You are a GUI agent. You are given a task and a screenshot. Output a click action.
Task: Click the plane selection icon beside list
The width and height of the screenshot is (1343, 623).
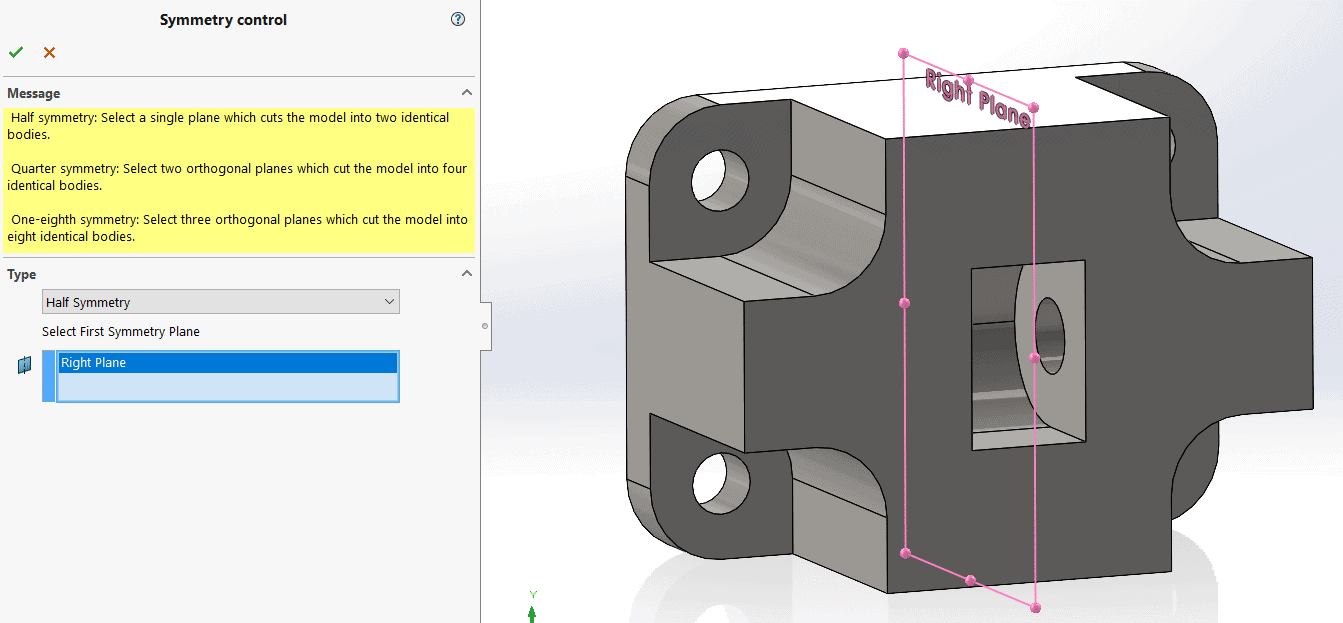click(25, 366)
